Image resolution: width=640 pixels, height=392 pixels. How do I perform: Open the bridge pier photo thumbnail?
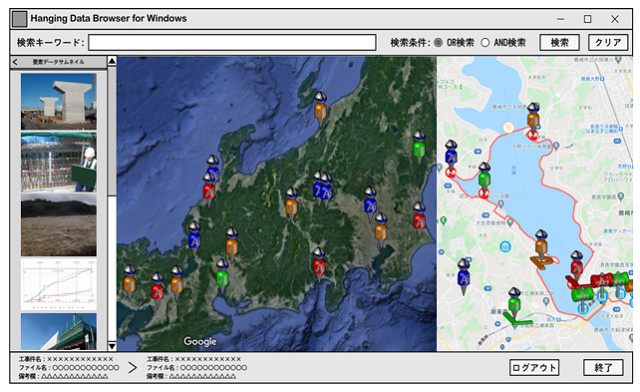59,102
